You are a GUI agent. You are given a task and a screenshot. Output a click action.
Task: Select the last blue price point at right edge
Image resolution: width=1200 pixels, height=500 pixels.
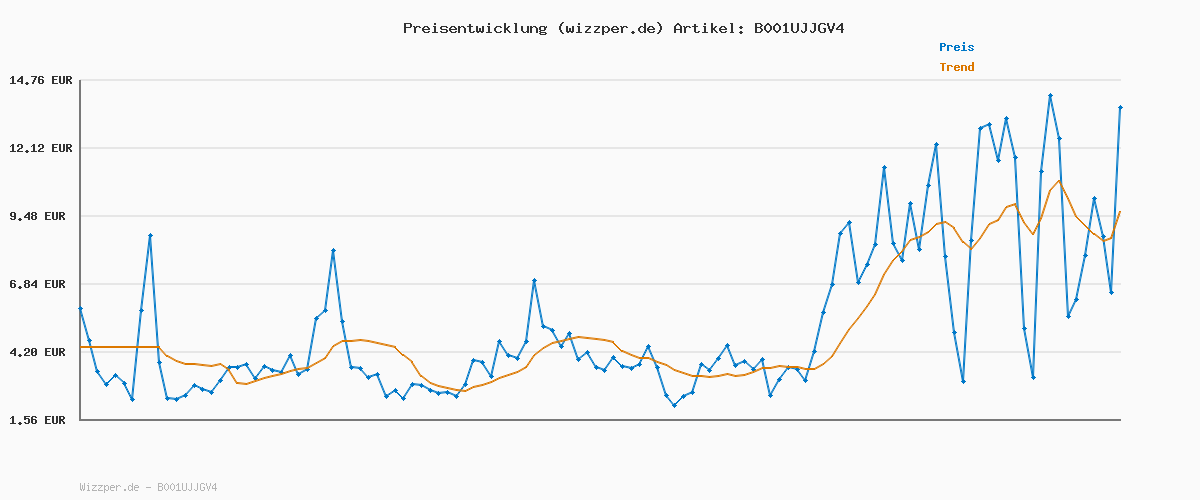point(1120,107)
